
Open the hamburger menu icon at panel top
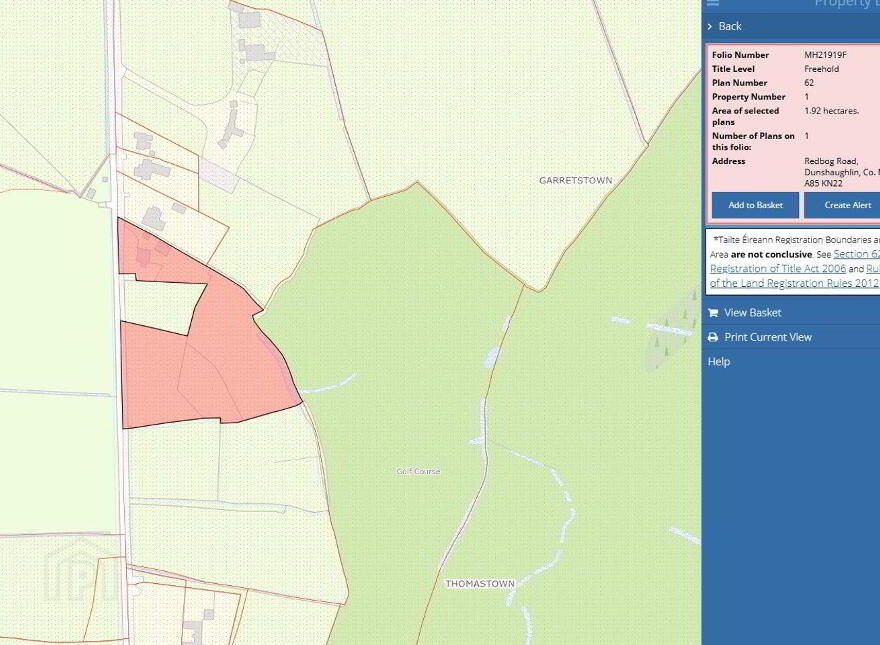713,3
